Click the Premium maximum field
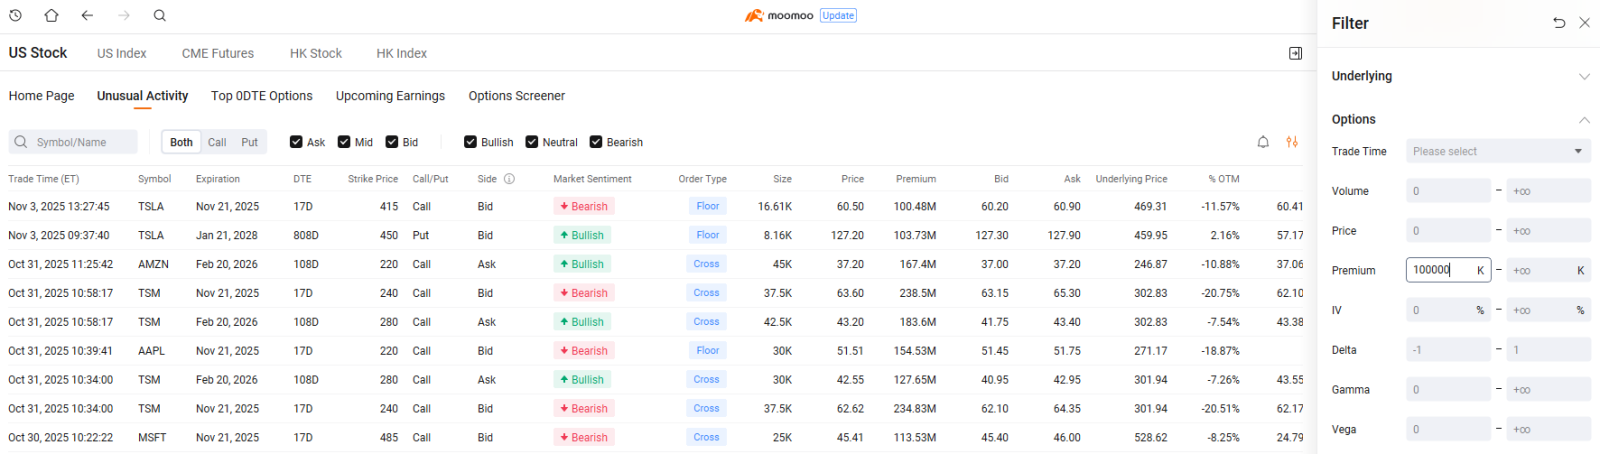1600x454 pixels. tap(1549, 270)
